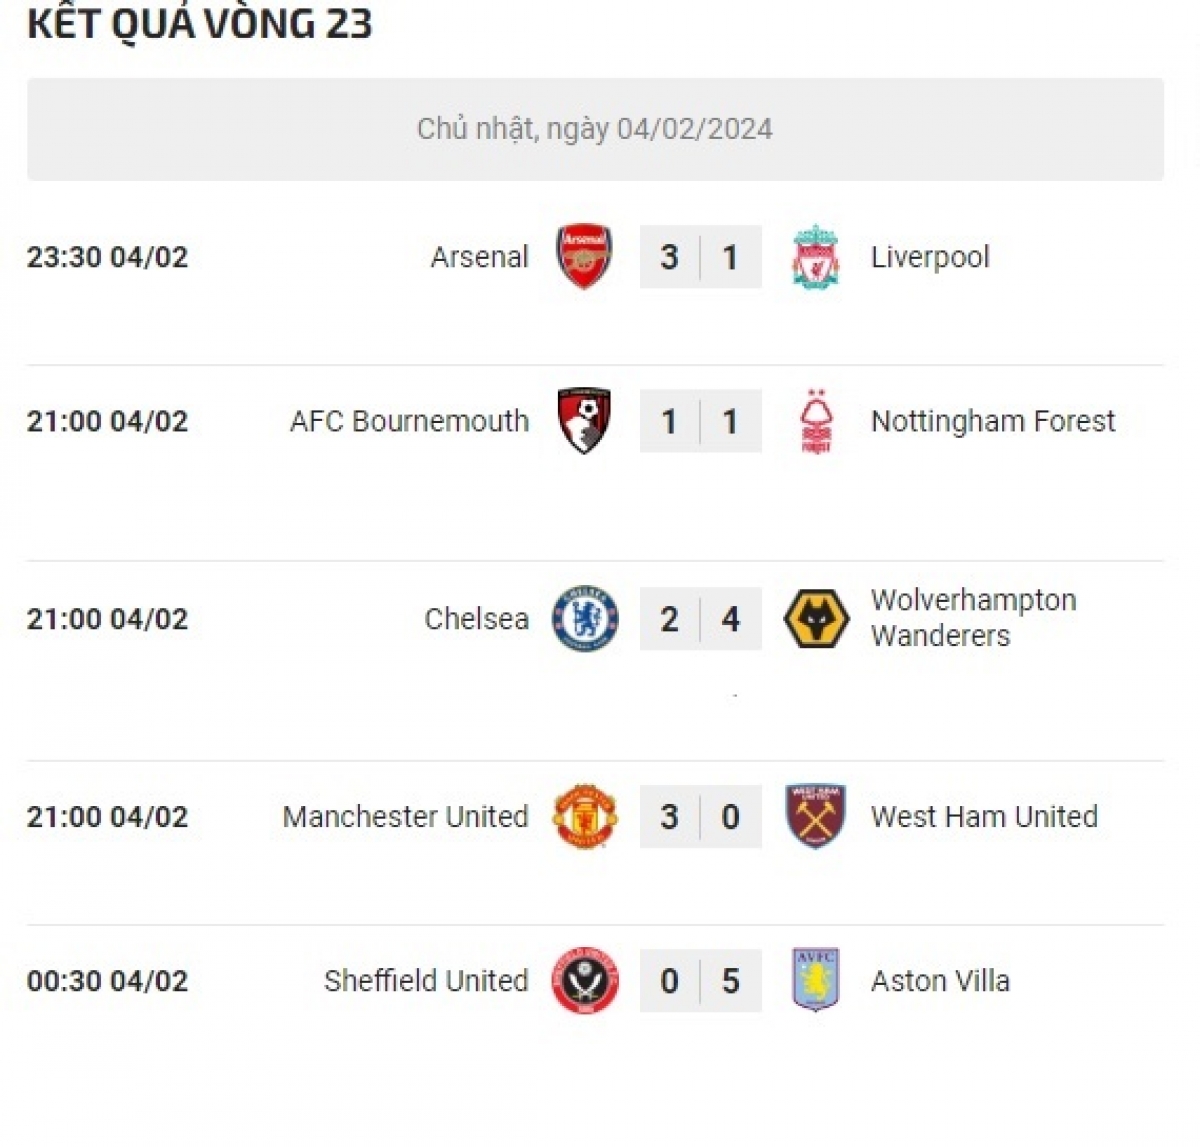Viewport: 1200px width, 1147px height.
Task: Open the Manchester United 3-0 score box
Action: (700, 817)
